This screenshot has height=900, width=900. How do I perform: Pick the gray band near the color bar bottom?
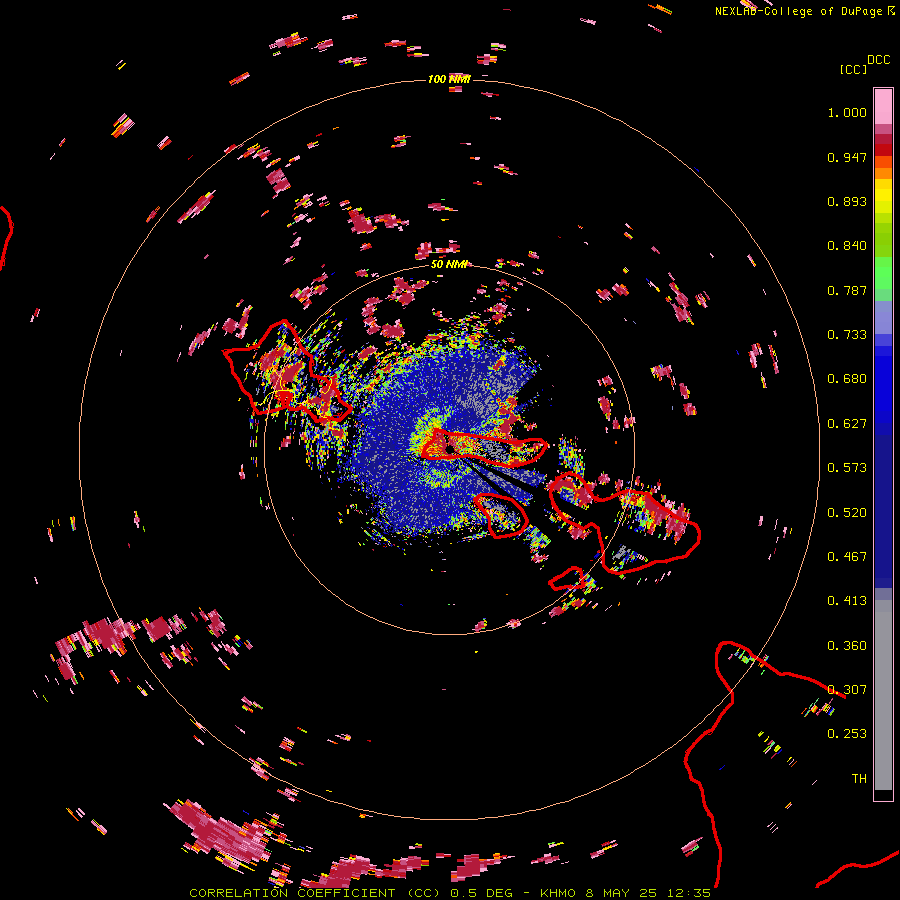pyautogui.click(x=883, y=695)
